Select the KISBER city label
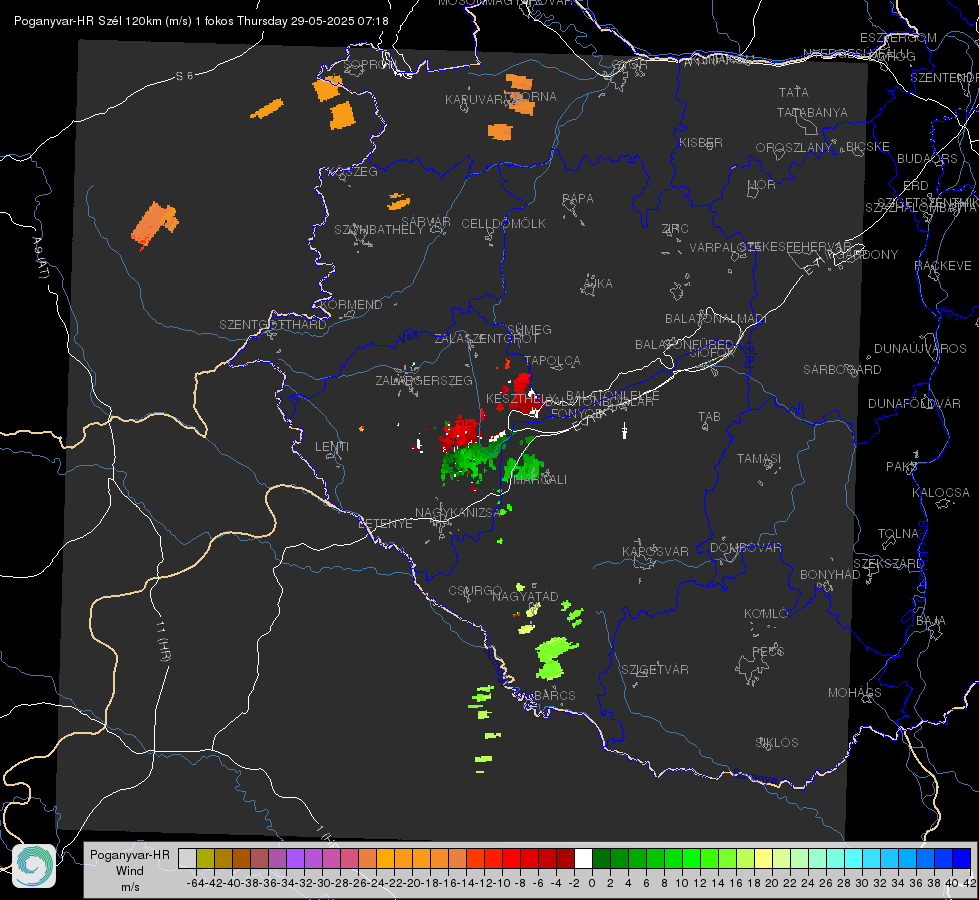This screenshot has width=979, height=900. (x=701, y=143)
